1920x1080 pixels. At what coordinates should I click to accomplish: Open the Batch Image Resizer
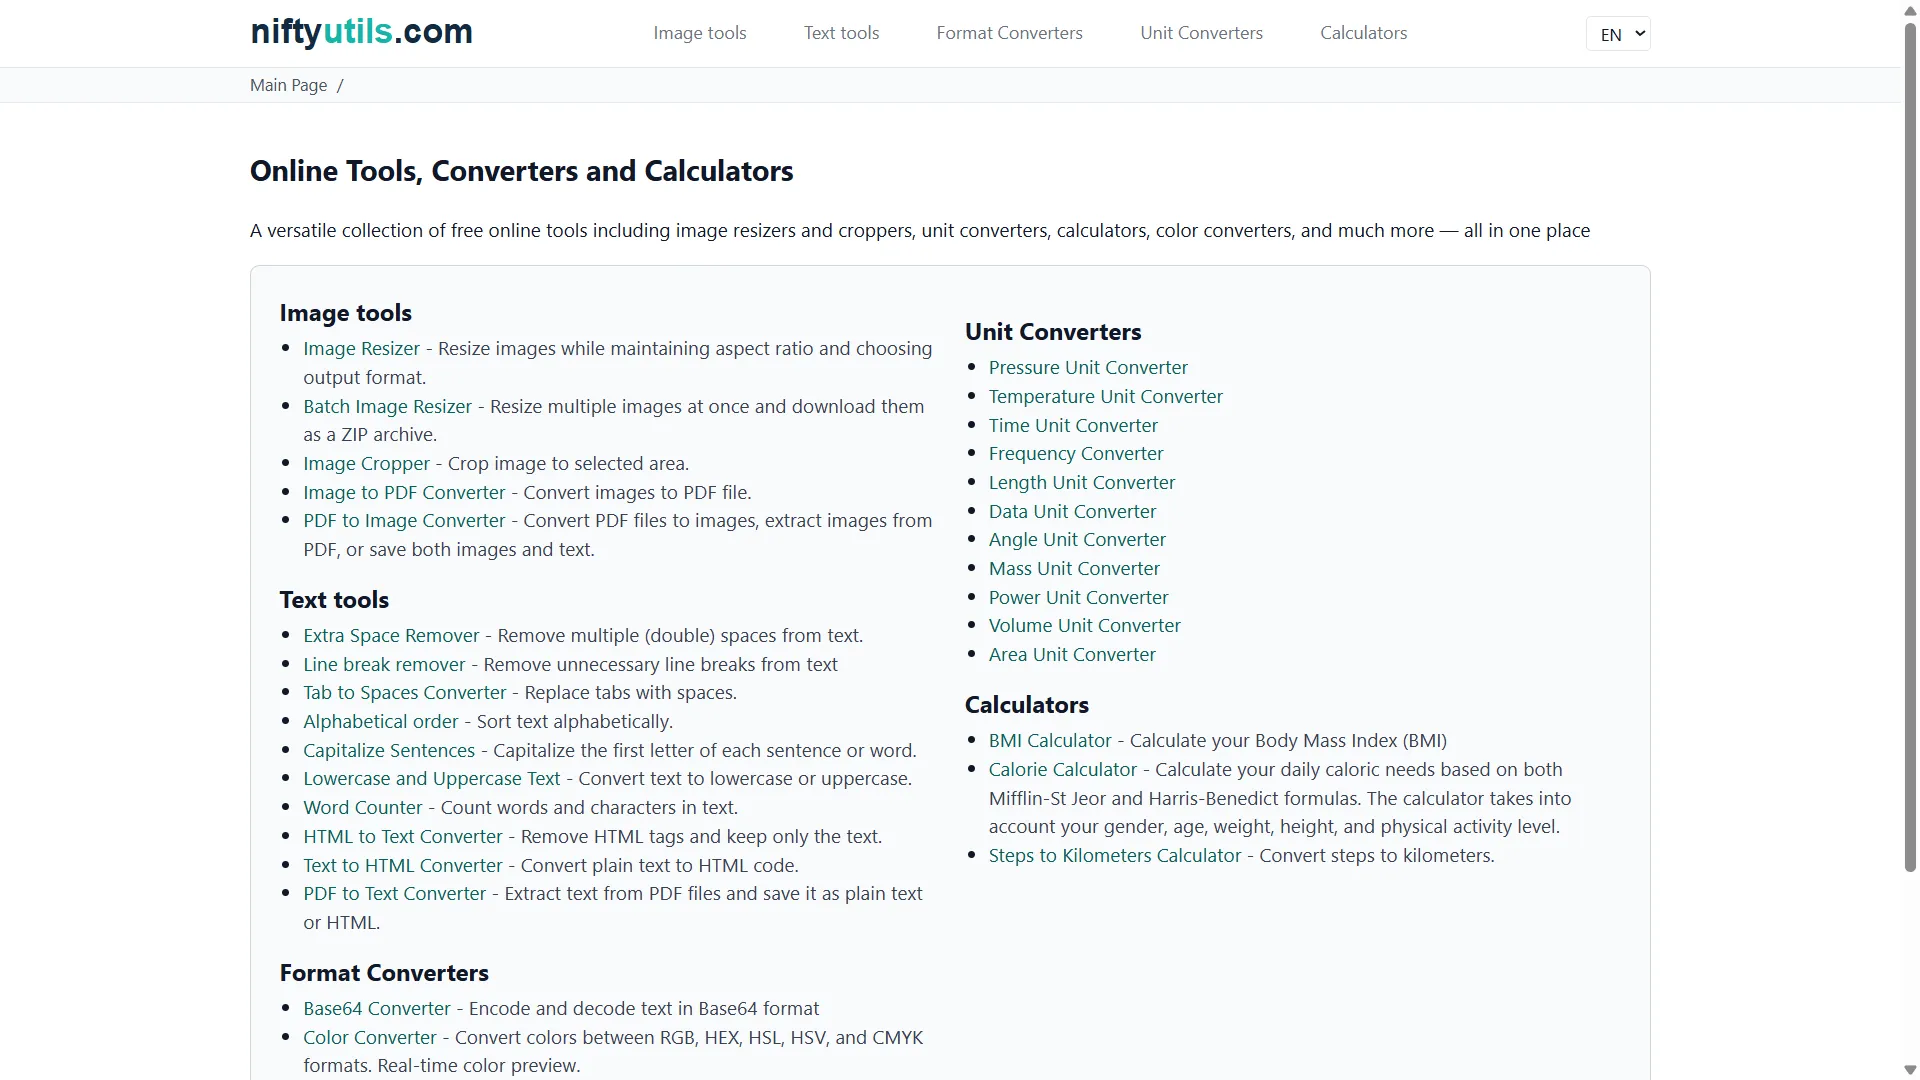386,406
